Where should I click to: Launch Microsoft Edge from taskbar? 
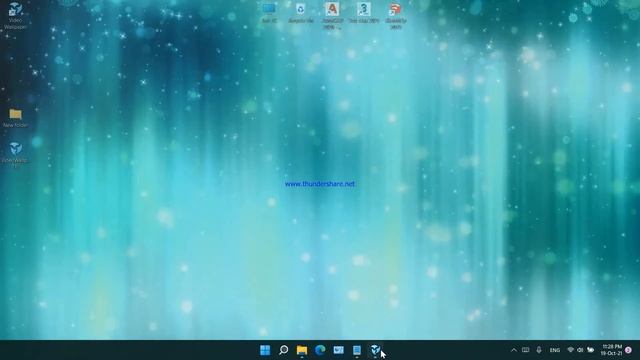[x=320, y=350]
